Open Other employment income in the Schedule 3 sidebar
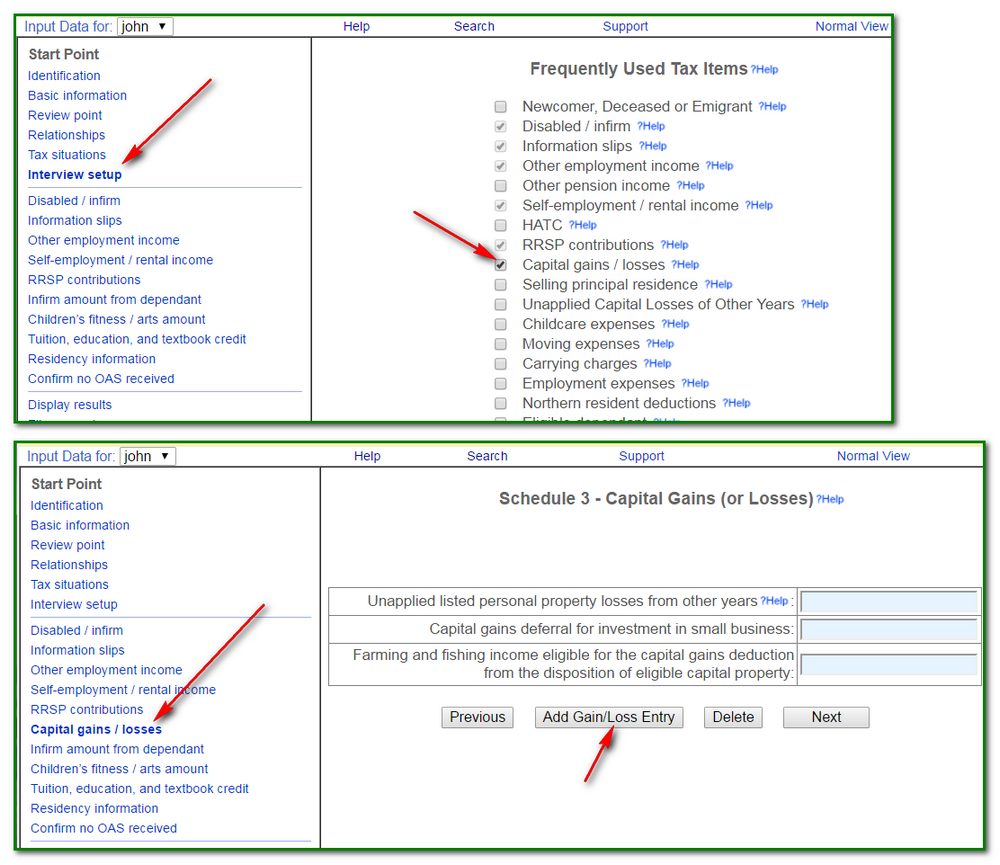 click(107, 670)
